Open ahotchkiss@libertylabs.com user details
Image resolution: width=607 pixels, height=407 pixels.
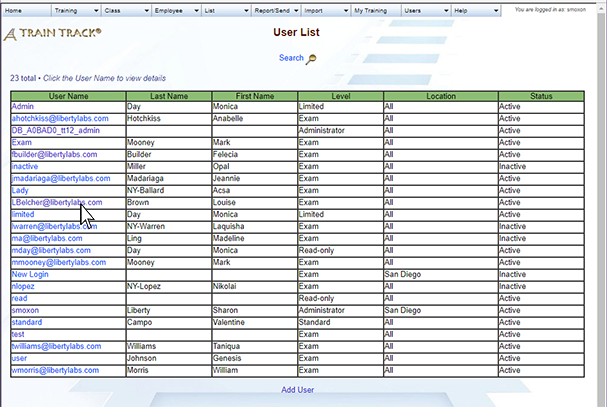60,118
